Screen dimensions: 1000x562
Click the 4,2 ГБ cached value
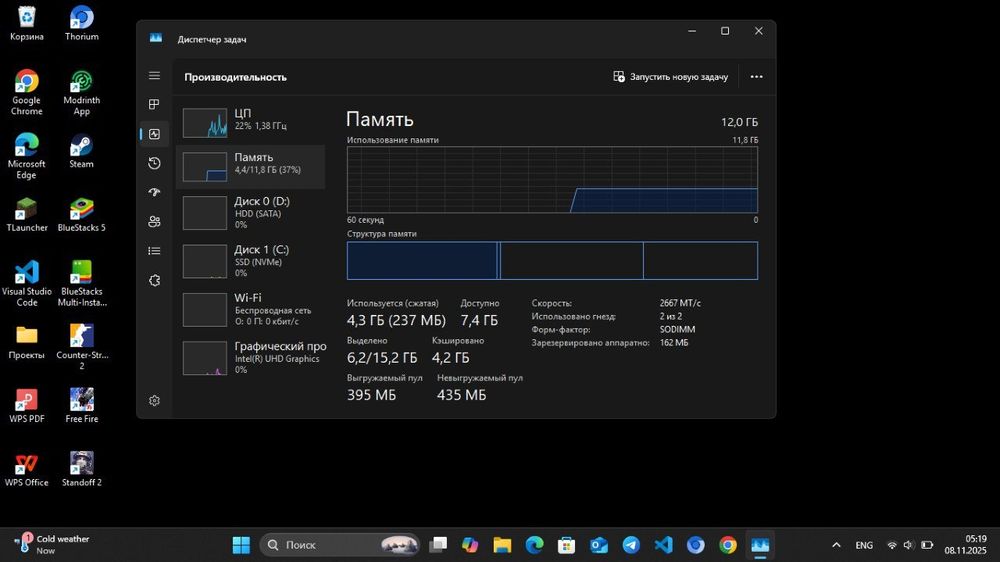(450, 358)
